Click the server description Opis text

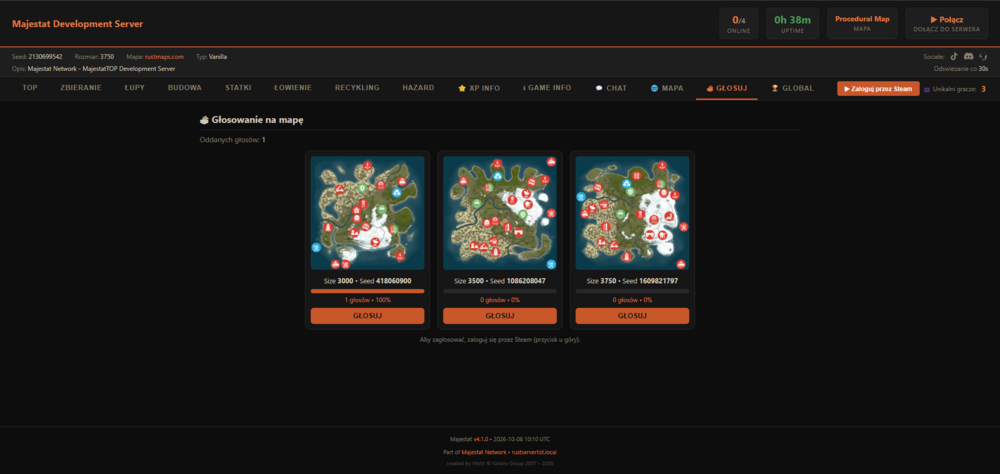pos(94,68)
